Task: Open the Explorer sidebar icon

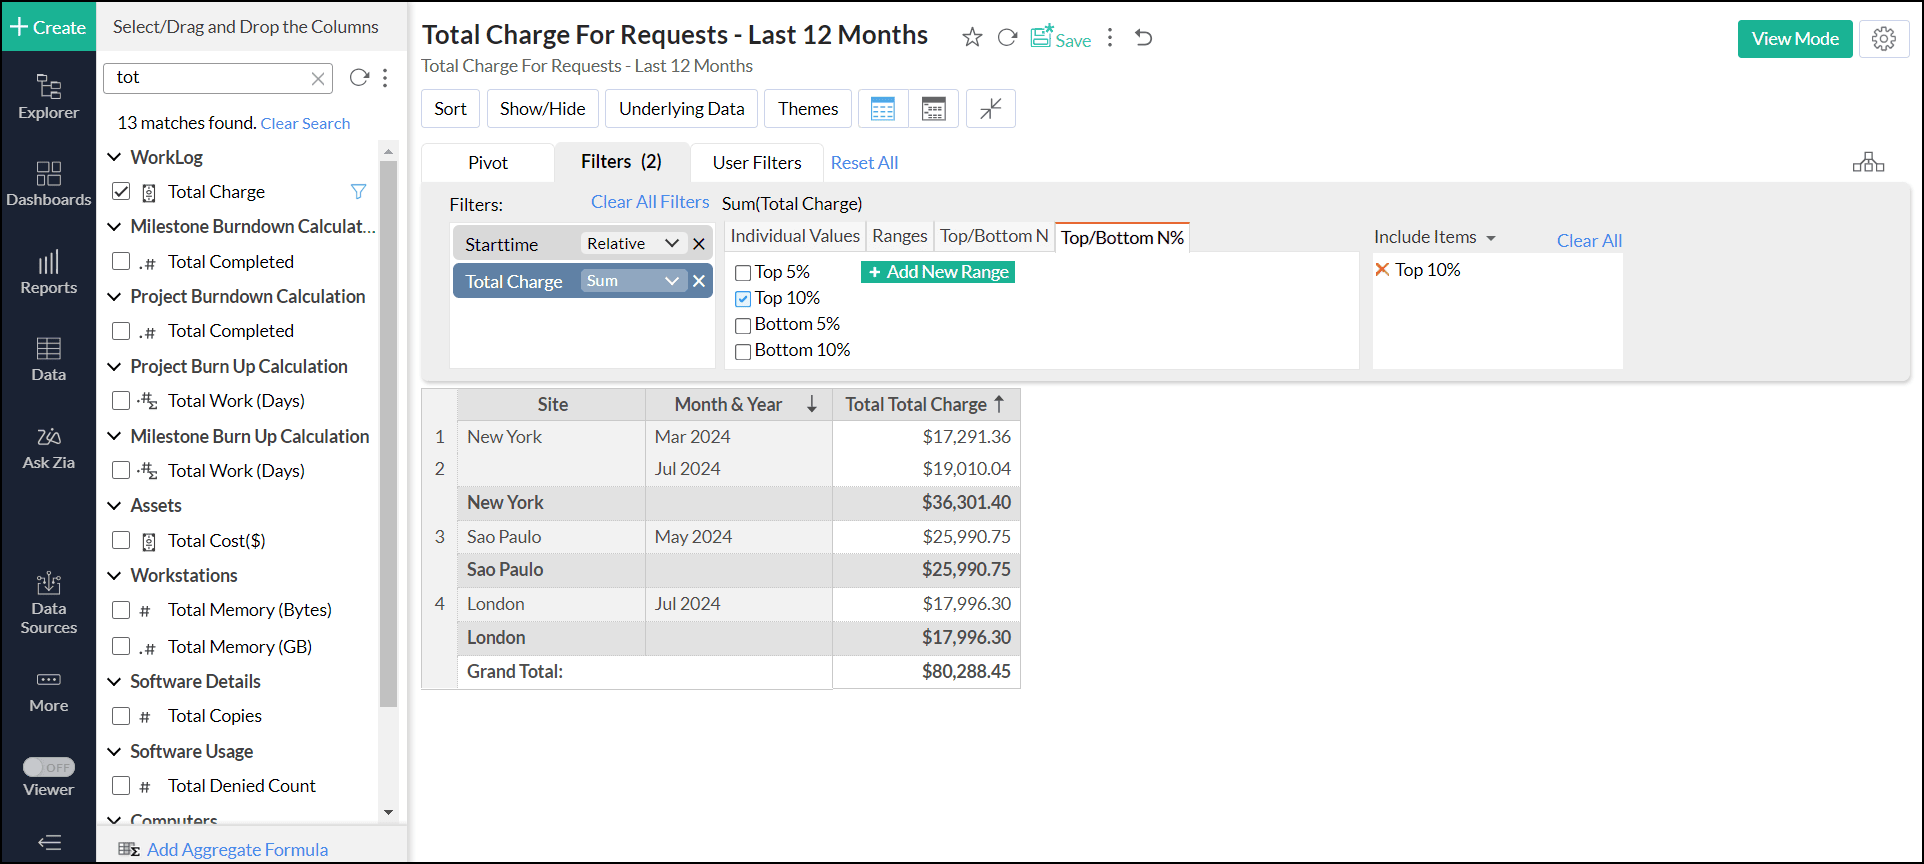Action: point(48,97)
